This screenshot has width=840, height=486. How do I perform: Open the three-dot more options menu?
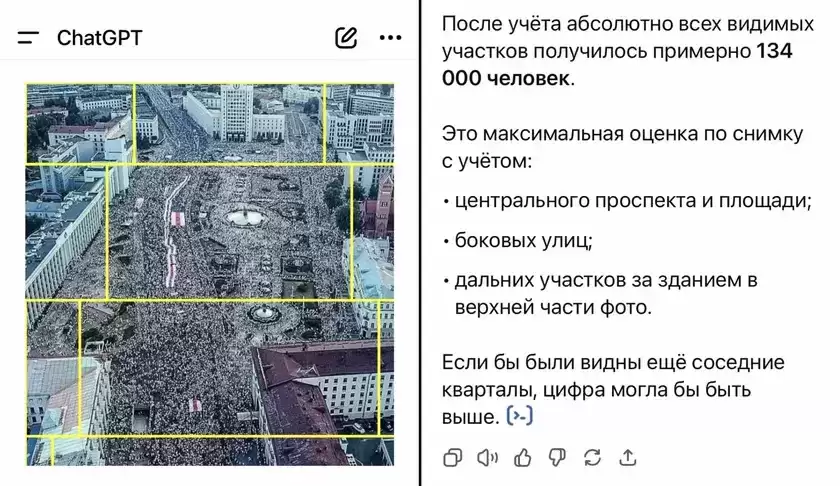pos(391,38)
